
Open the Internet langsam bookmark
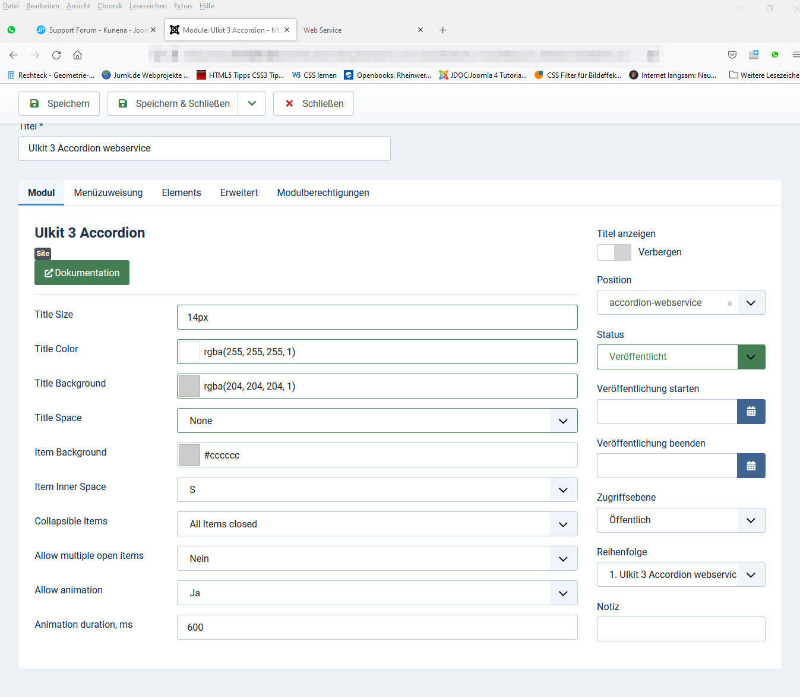673,75
